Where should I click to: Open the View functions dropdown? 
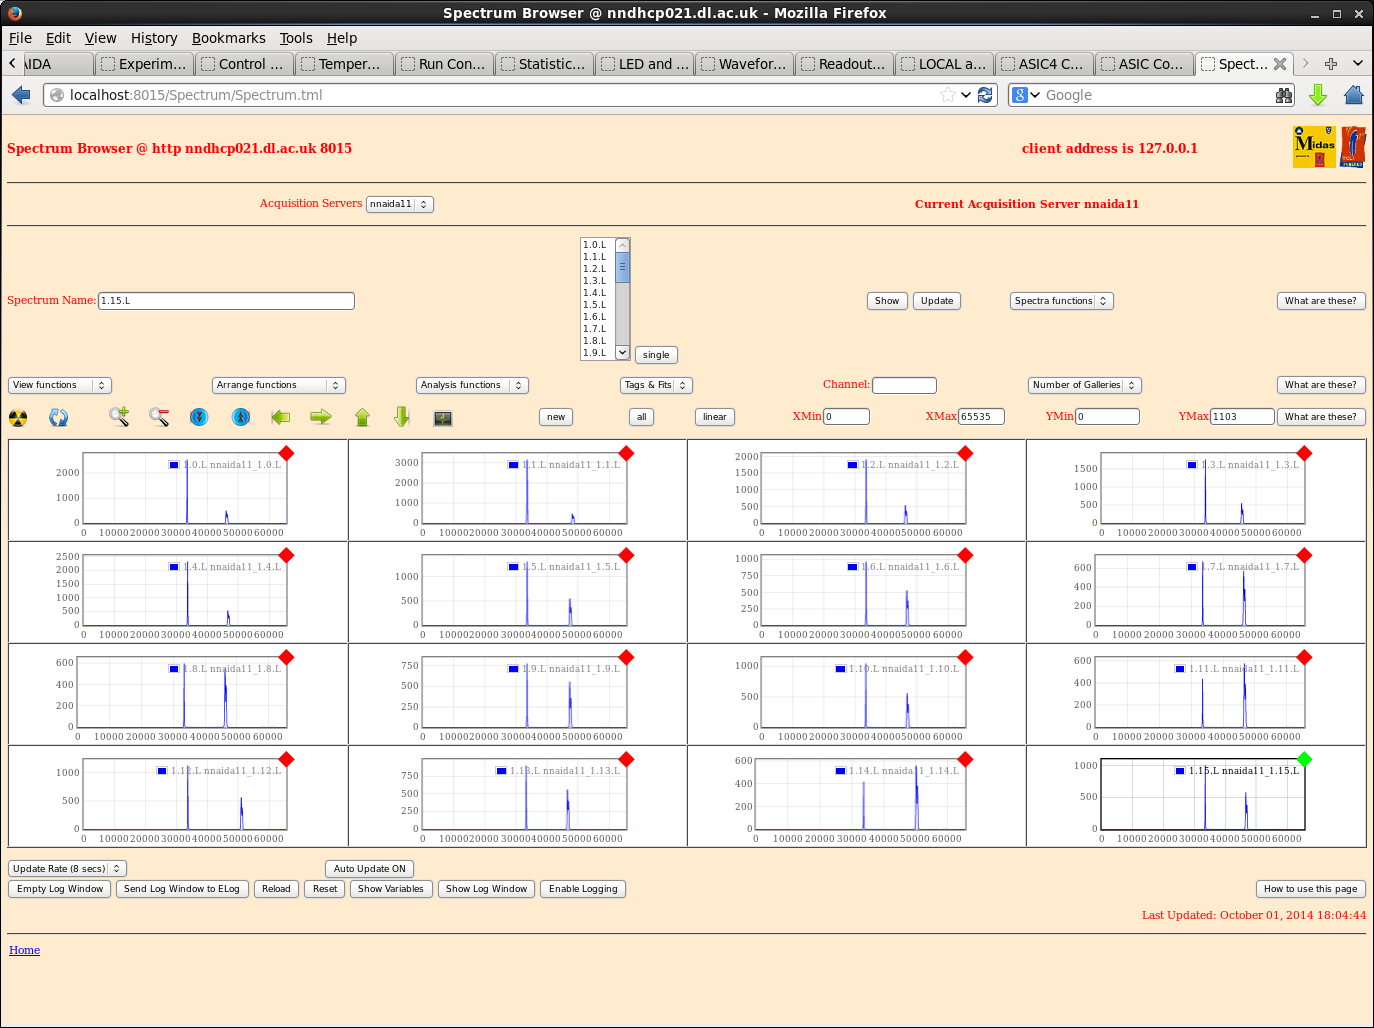click(60, 385)
